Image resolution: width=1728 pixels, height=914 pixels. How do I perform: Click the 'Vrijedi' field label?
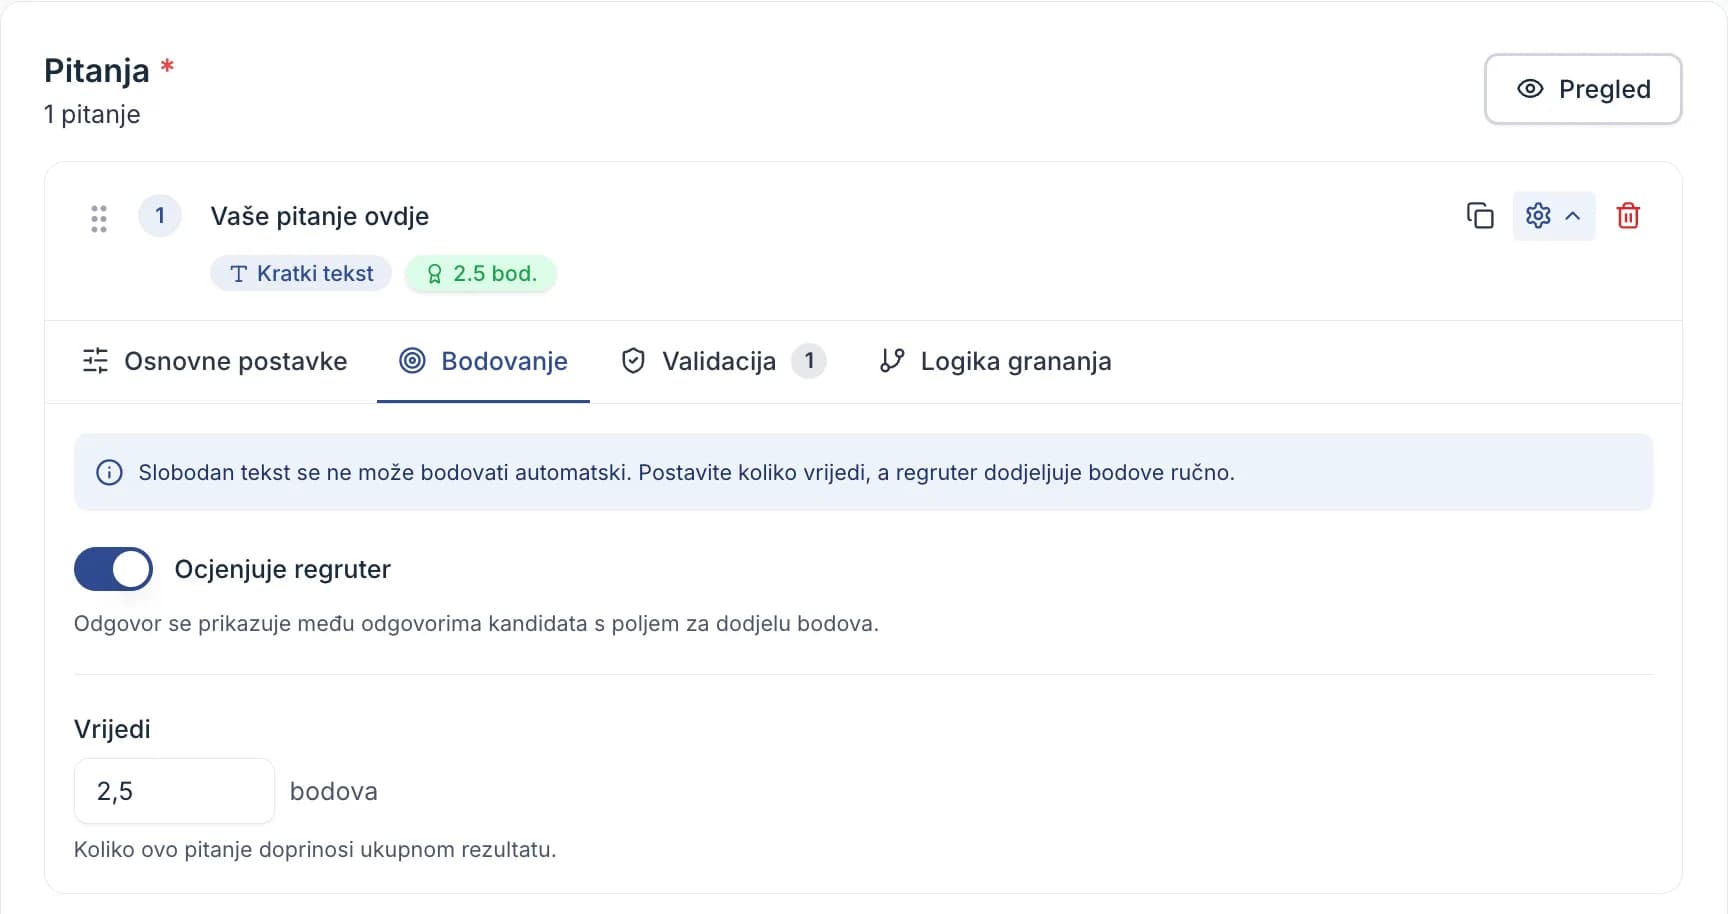pos(112,729)
